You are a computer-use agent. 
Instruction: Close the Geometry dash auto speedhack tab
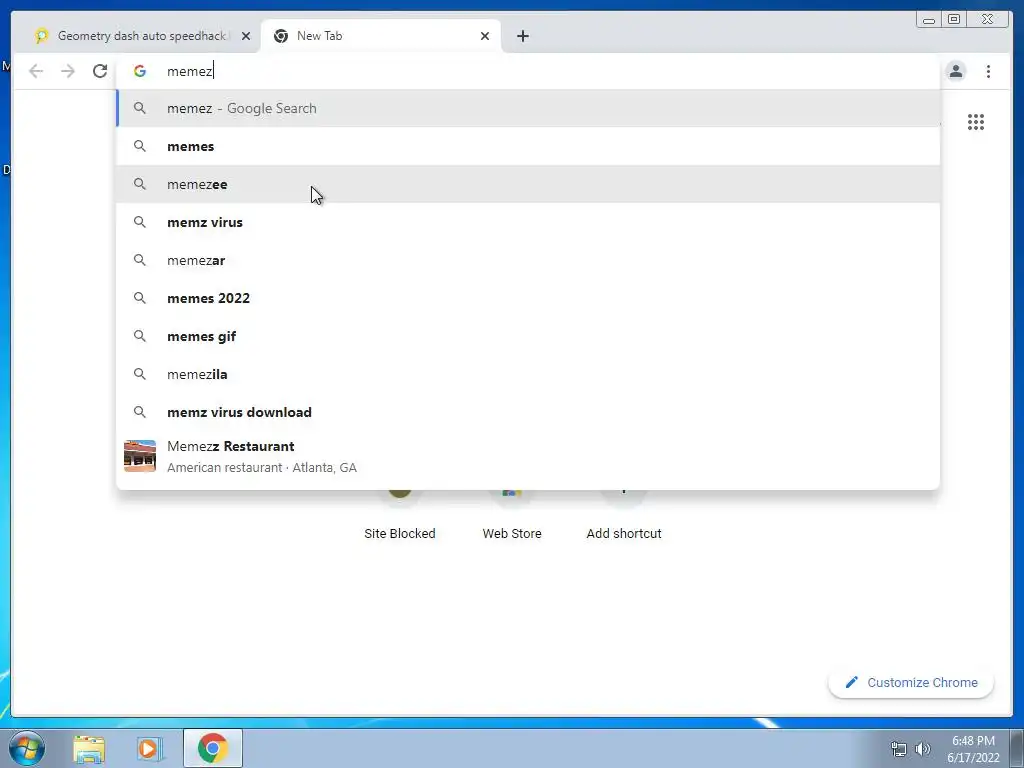246,36
